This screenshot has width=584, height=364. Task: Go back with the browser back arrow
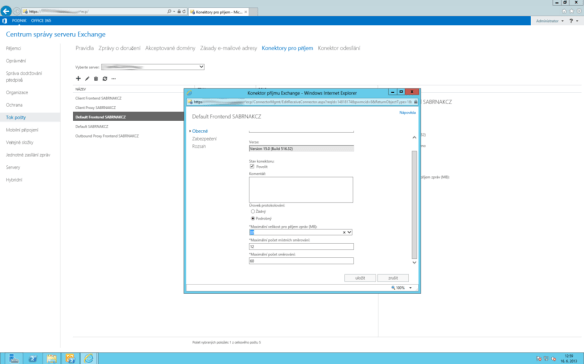6,11
